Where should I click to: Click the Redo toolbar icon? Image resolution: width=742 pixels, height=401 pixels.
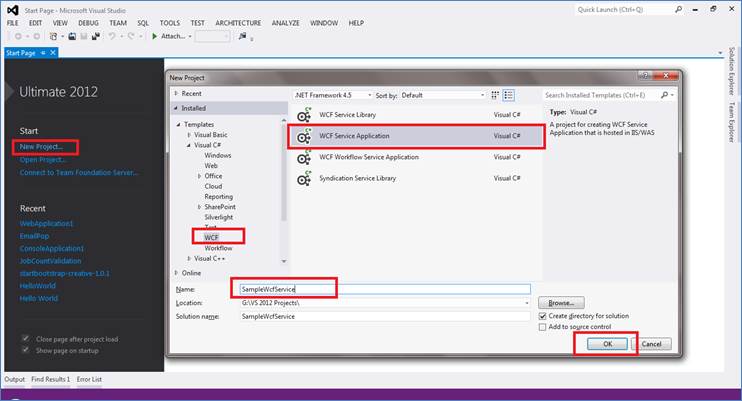coord(131,36)
